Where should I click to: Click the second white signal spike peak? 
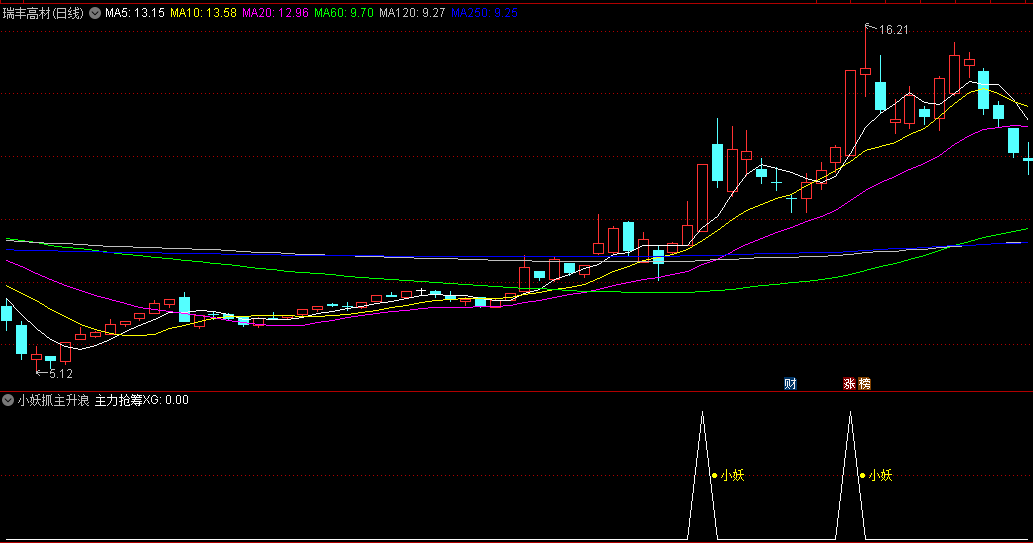pyautogui.click(x=851, y=413)
